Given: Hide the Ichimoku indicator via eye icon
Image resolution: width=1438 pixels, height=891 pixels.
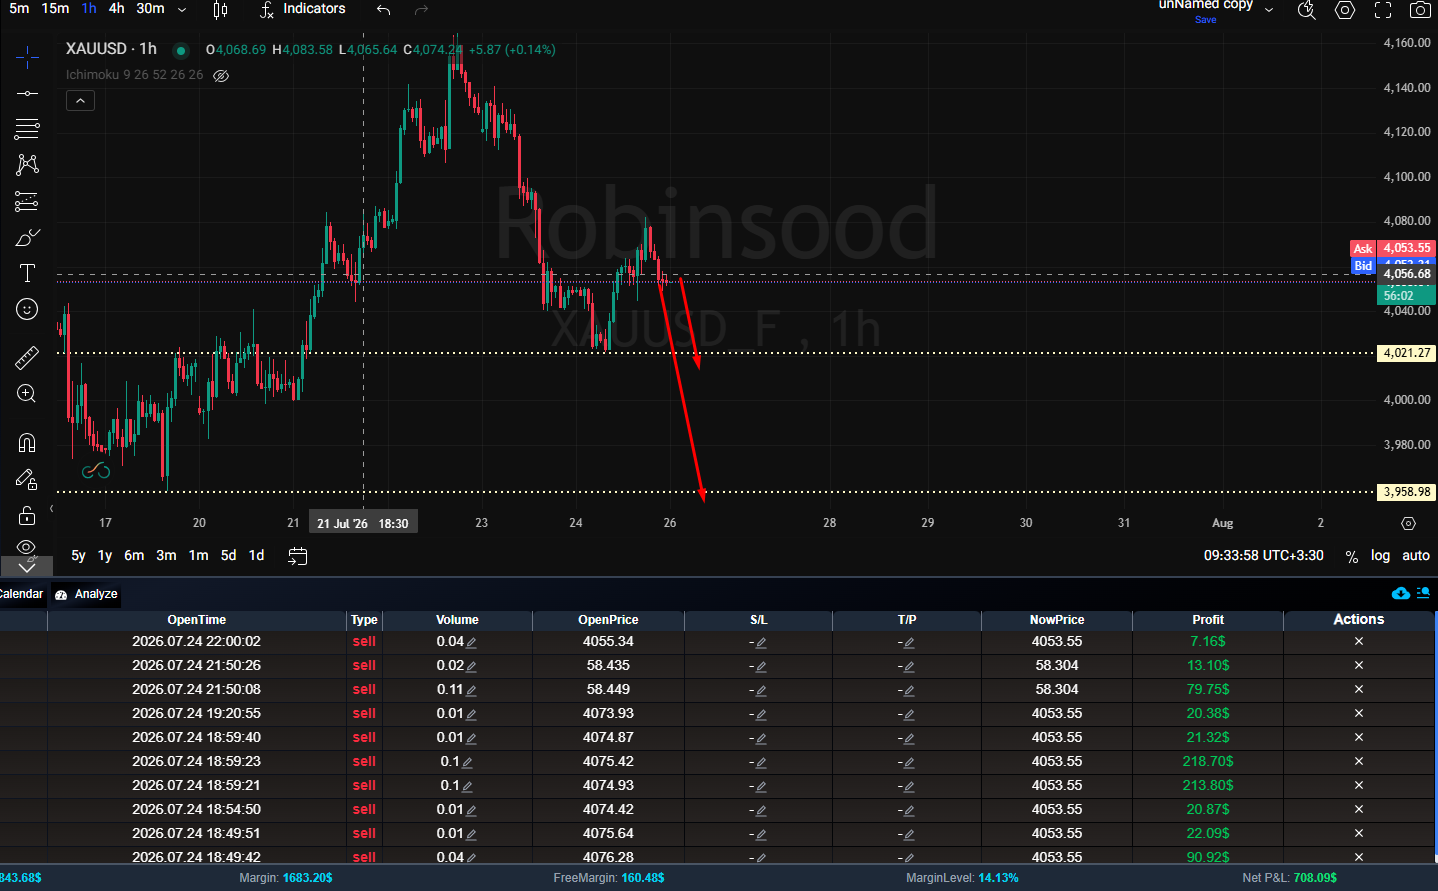Looking at the screenshot, I should [x=222, y=75].
